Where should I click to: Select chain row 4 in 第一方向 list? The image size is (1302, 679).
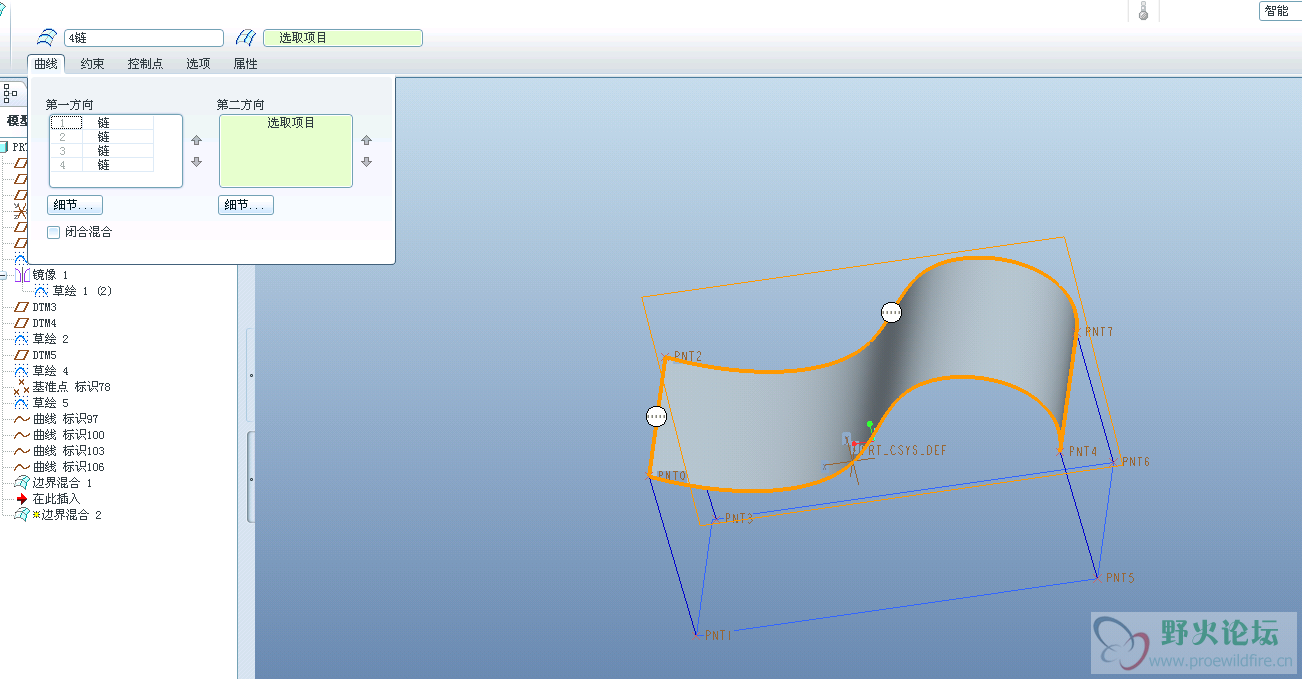(102, 164)
